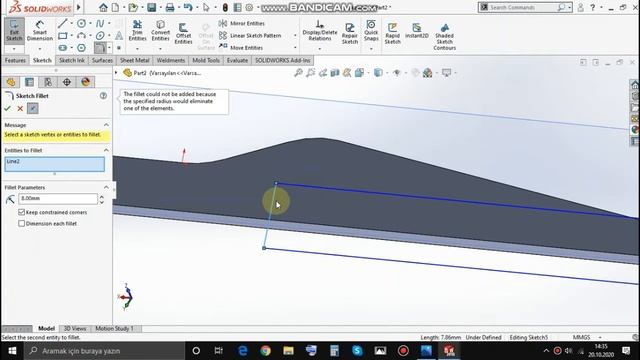Choose the Circle sketch tool

82,24
